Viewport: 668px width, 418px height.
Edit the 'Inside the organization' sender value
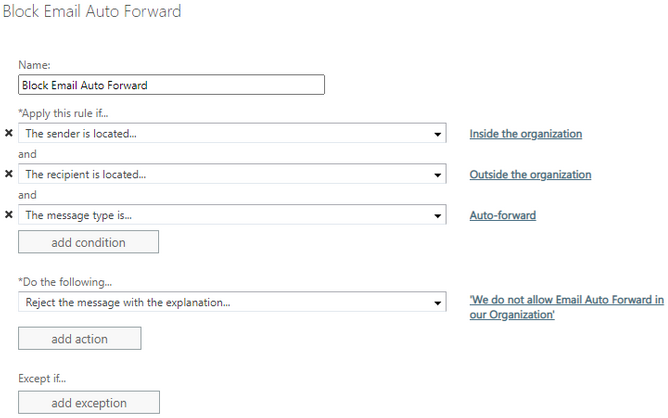(x=525, y=133)
